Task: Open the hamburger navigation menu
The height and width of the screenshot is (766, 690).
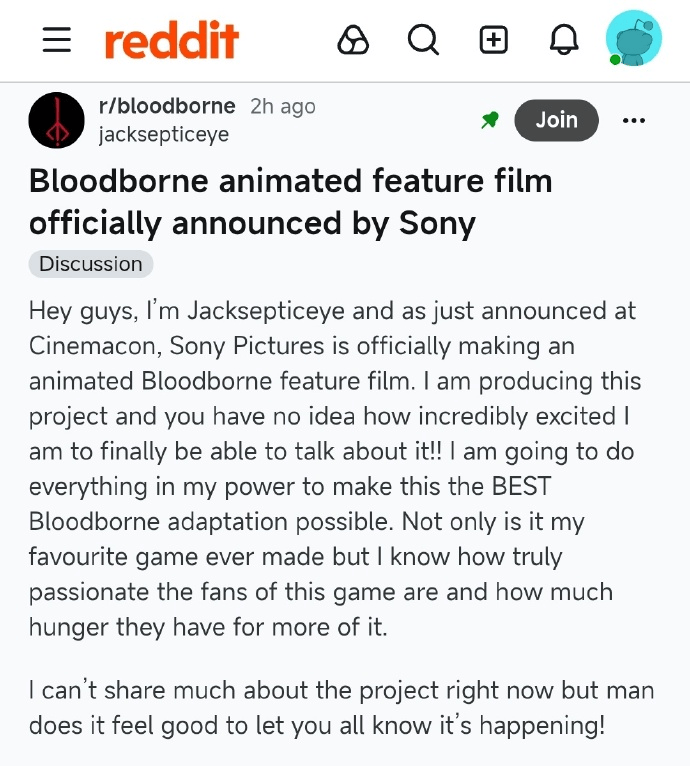Action: [x=57, y=40]
